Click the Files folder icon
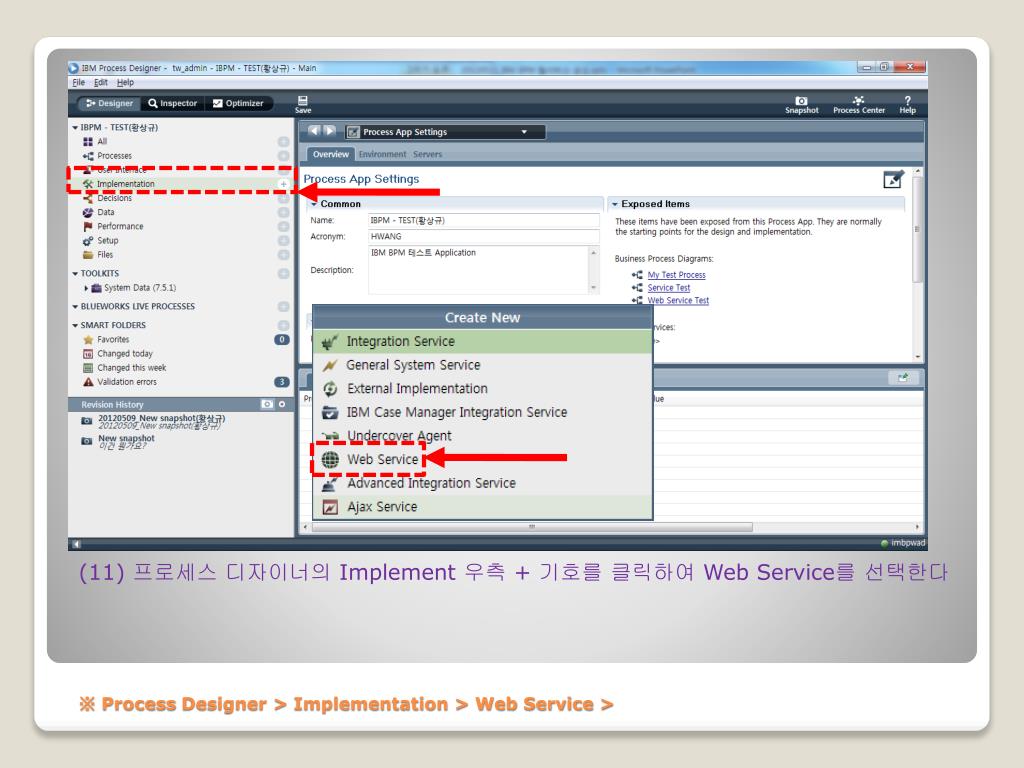Viewport: 1024px width, 768px height. pos(88,255)
